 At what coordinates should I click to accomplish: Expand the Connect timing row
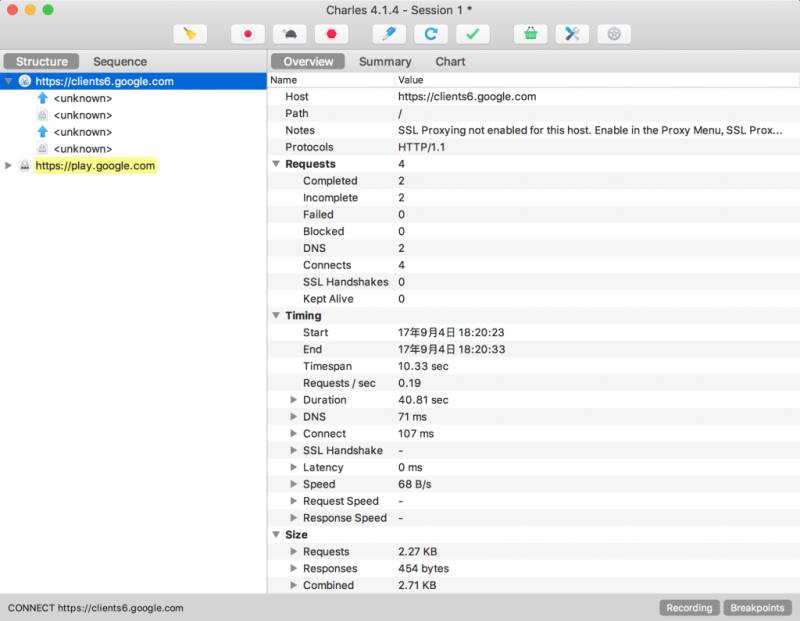[293, 433]
